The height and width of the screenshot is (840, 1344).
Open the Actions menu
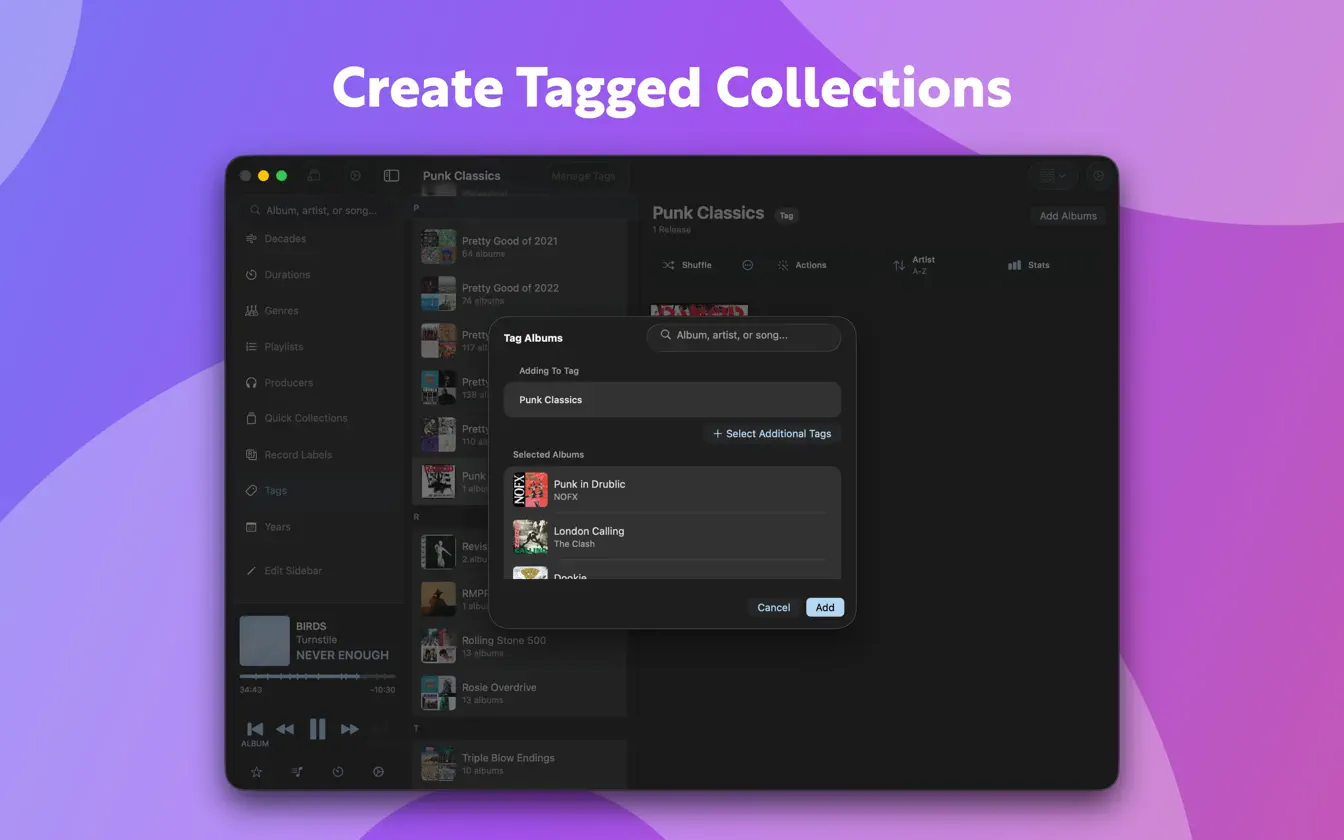coord(802,265)
